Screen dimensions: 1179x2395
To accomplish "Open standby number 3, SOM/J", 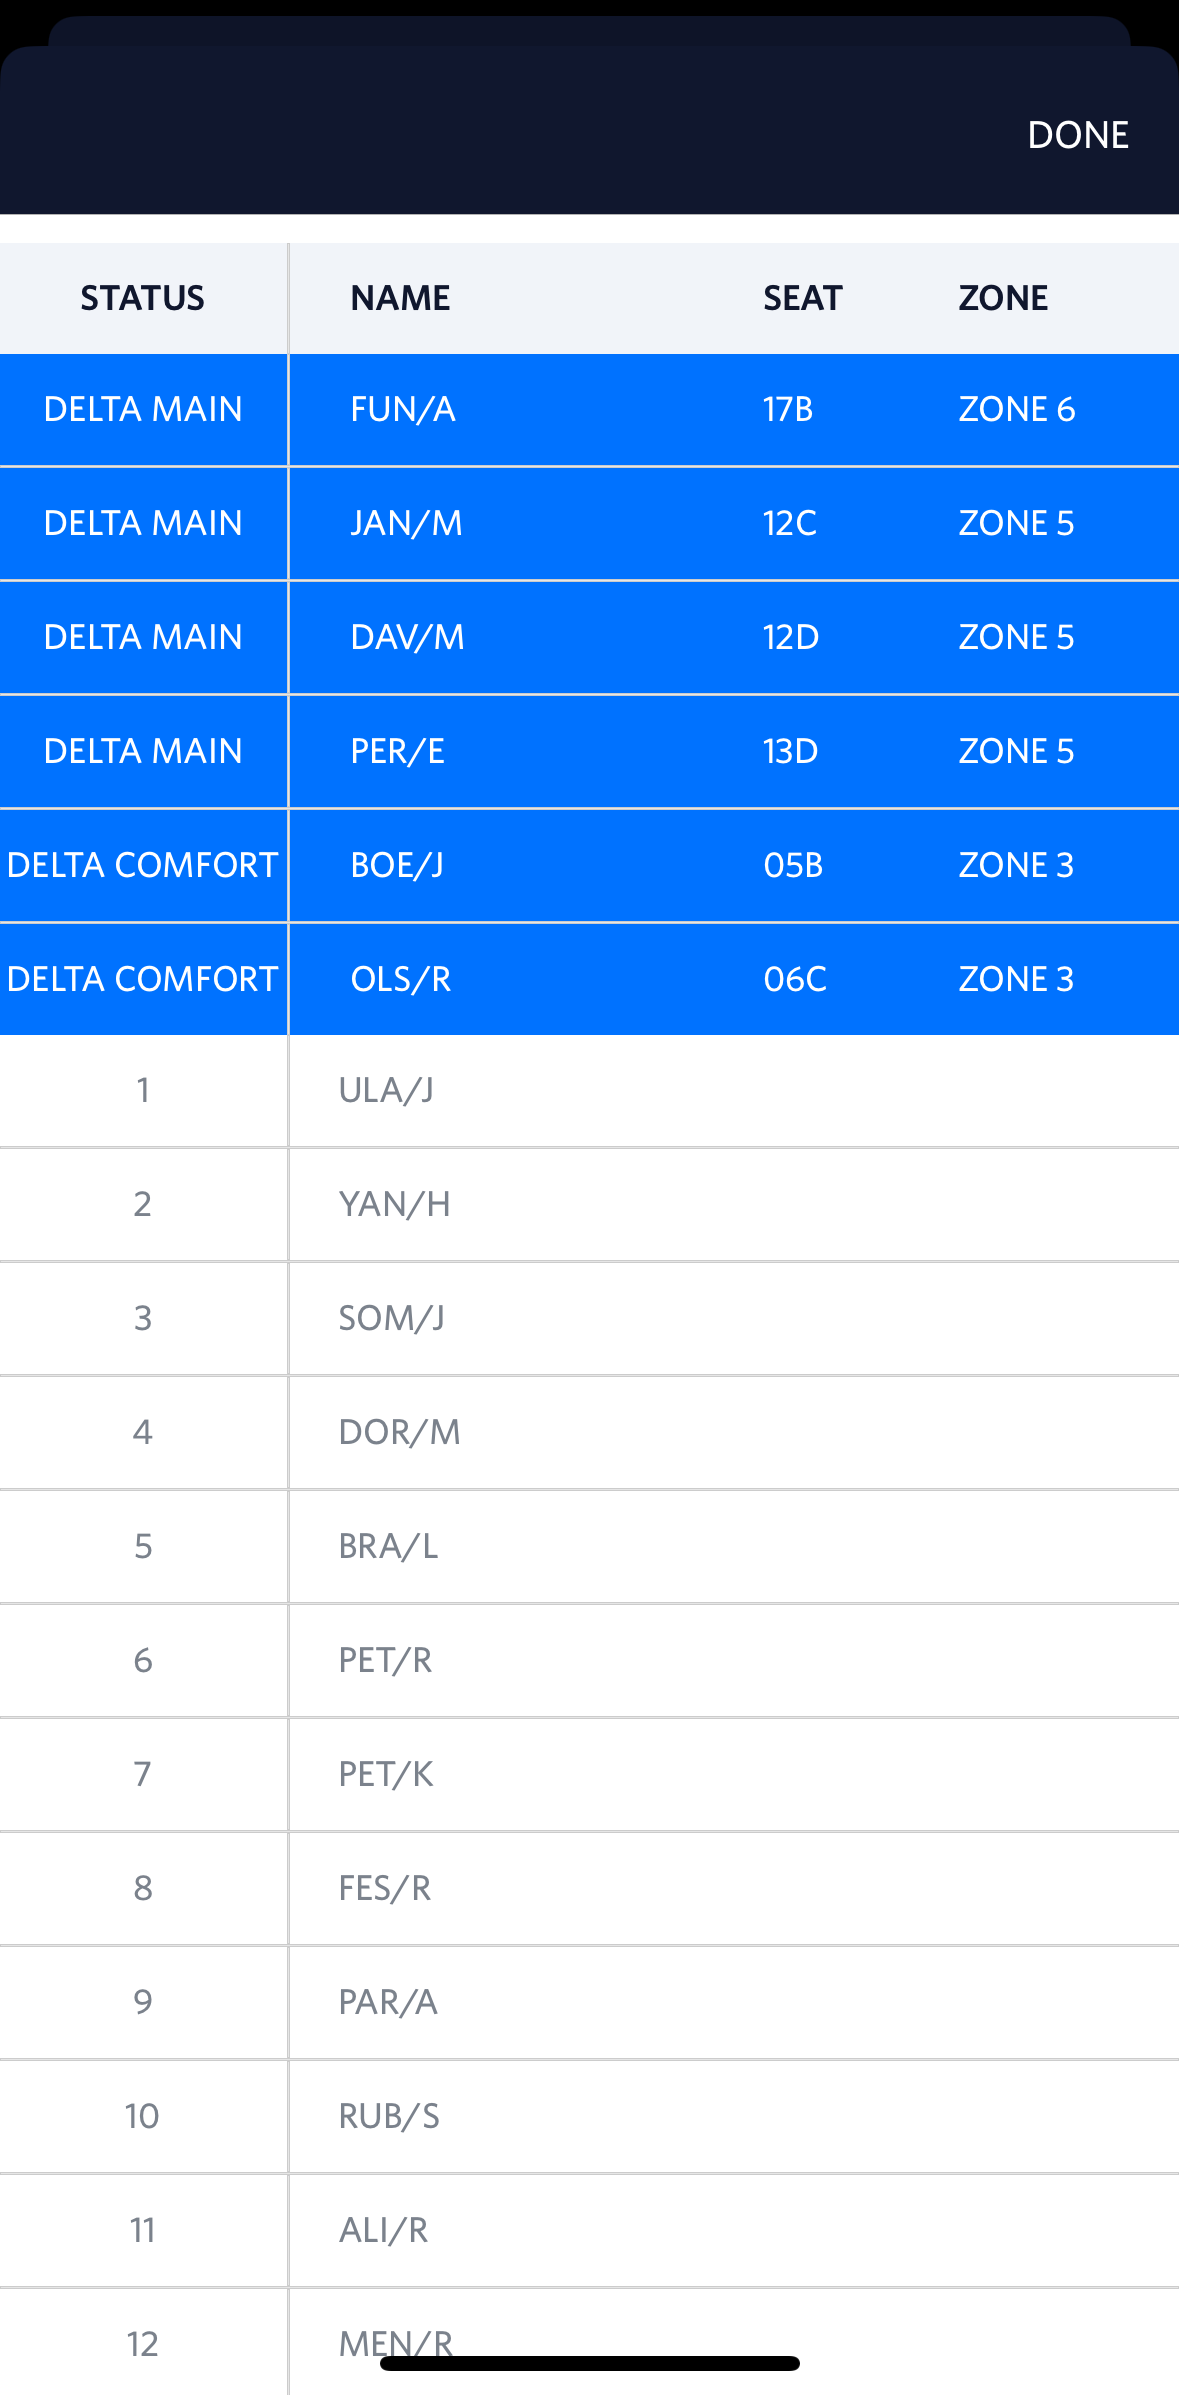I will [x=589, y=1318].
